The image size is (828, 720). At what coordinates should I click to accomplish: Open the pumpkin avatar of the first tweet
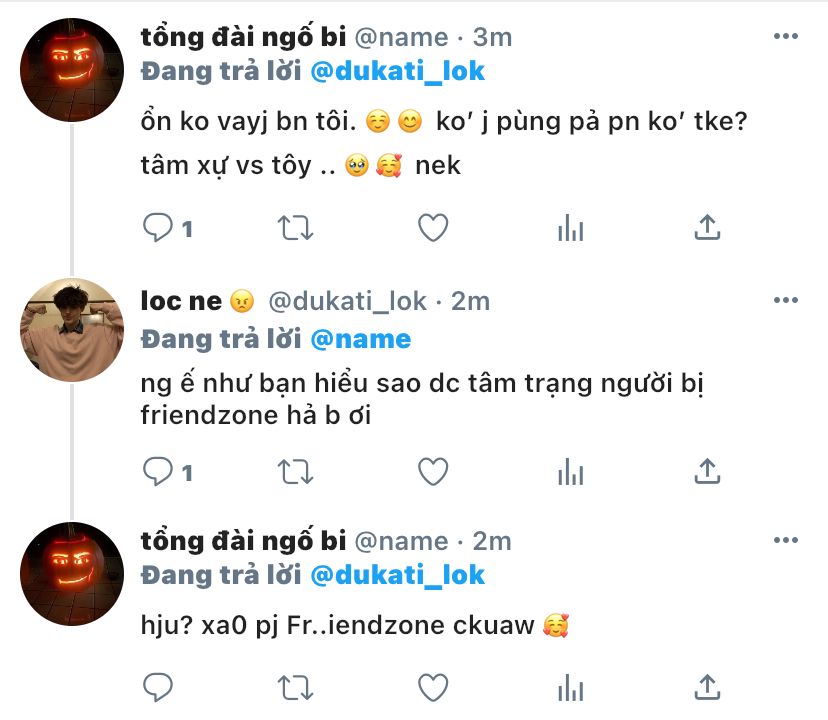72,67
